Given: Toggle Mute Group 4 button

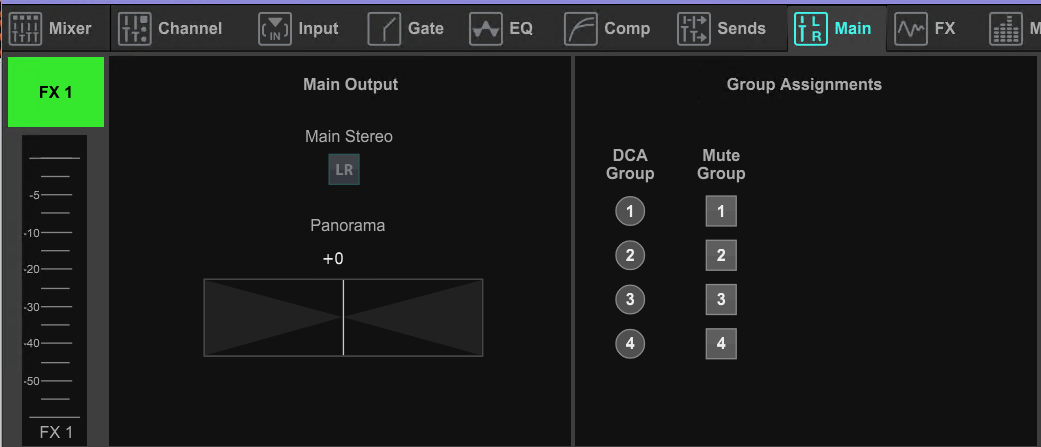Looking at the screenshot, I should (721, 343).
